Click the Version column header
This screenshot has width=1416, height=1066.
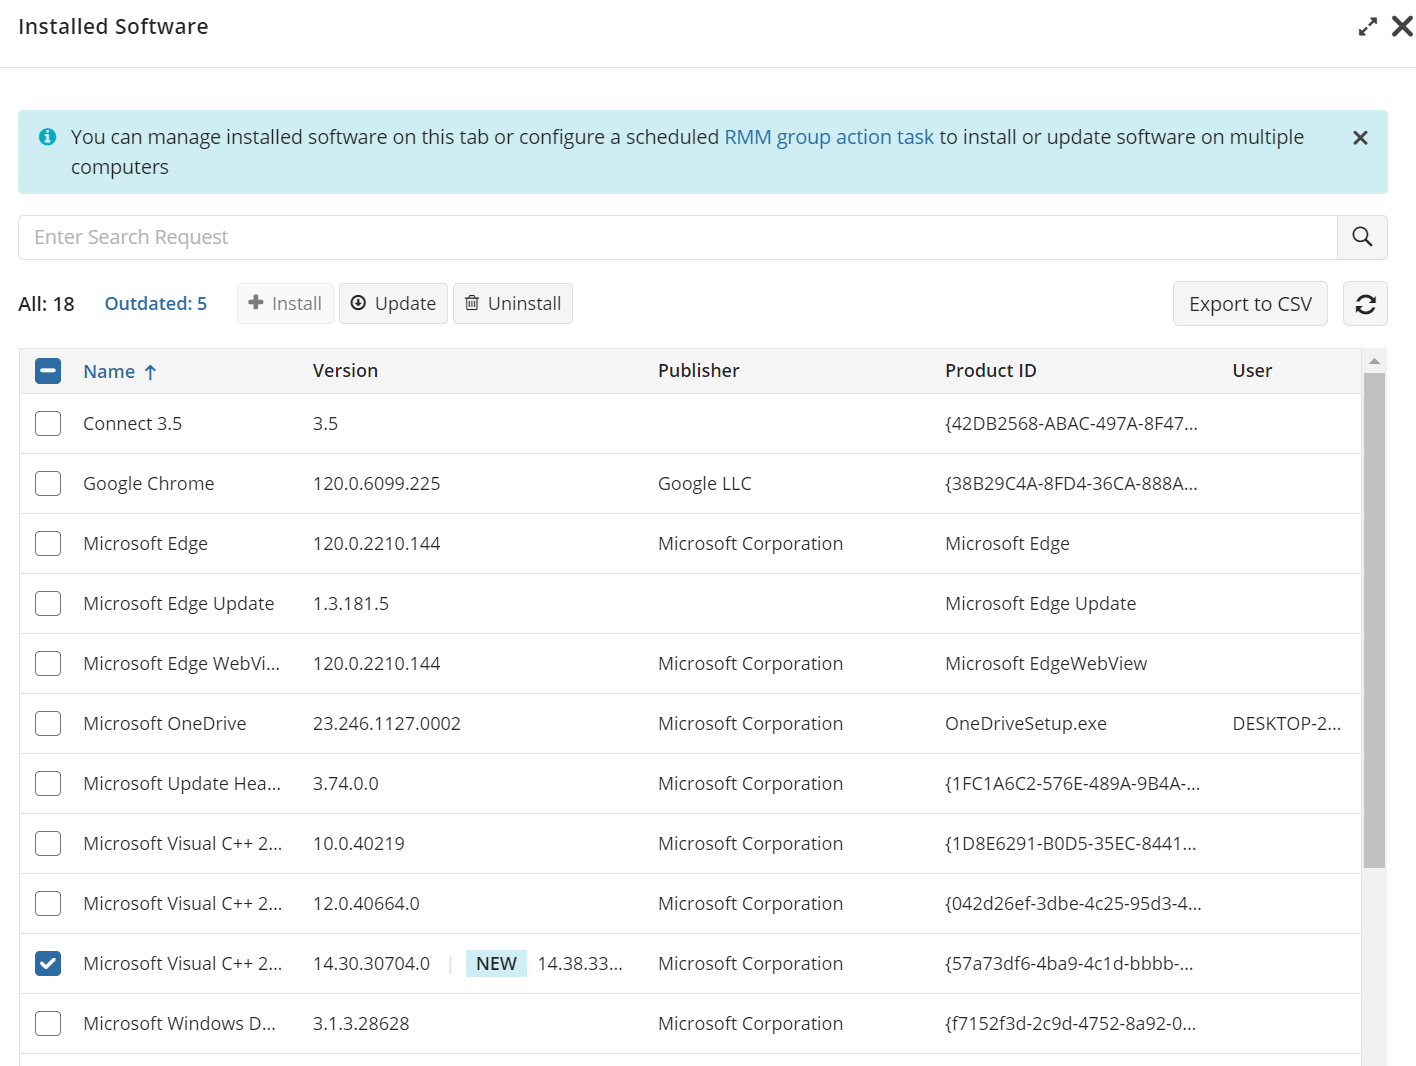coord(345,371)
